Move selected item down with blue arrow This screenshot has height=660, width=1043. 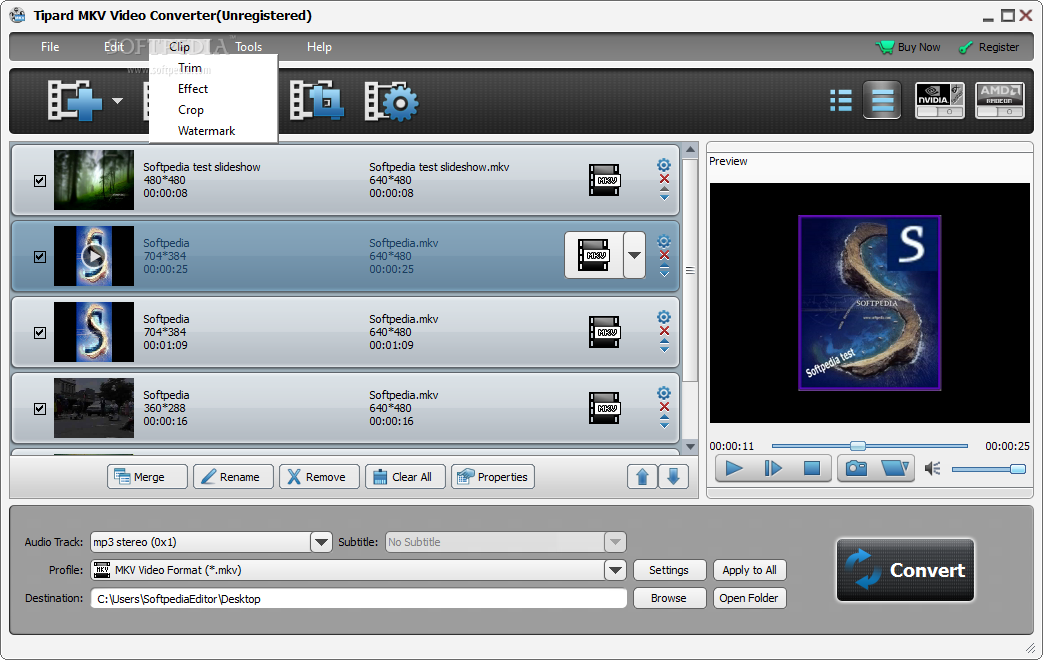(x=673, y=476)
